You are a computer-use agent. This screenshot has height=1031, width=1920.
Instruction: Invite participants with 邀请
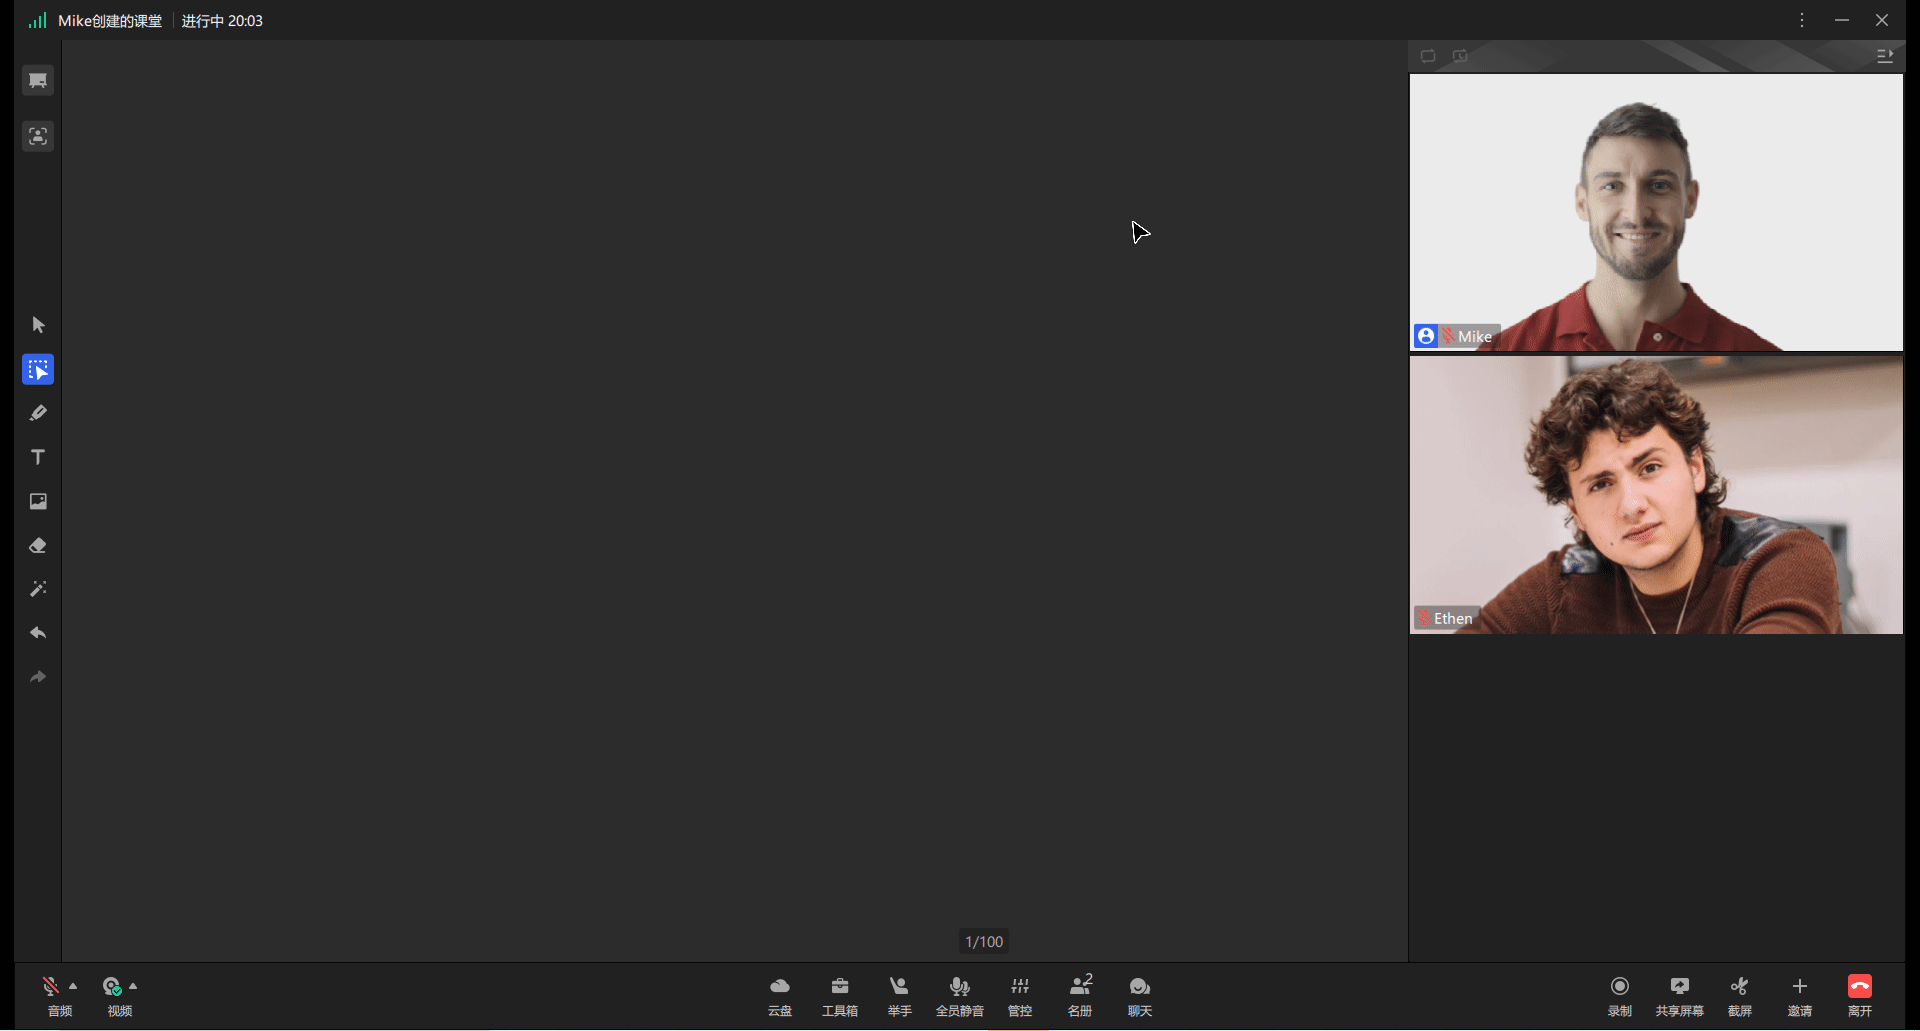1800,996
